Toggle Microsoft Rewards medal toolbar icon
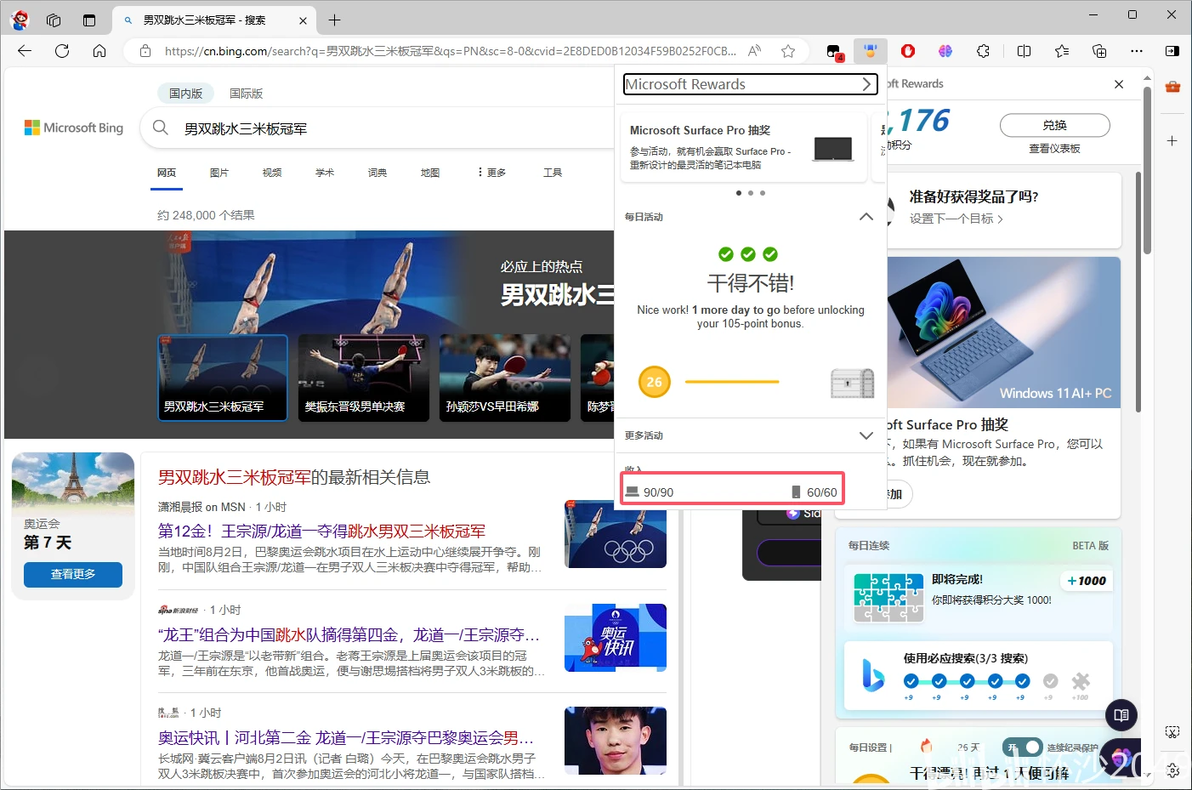The width and height of the screenshot is (1192, 790). 870,51
